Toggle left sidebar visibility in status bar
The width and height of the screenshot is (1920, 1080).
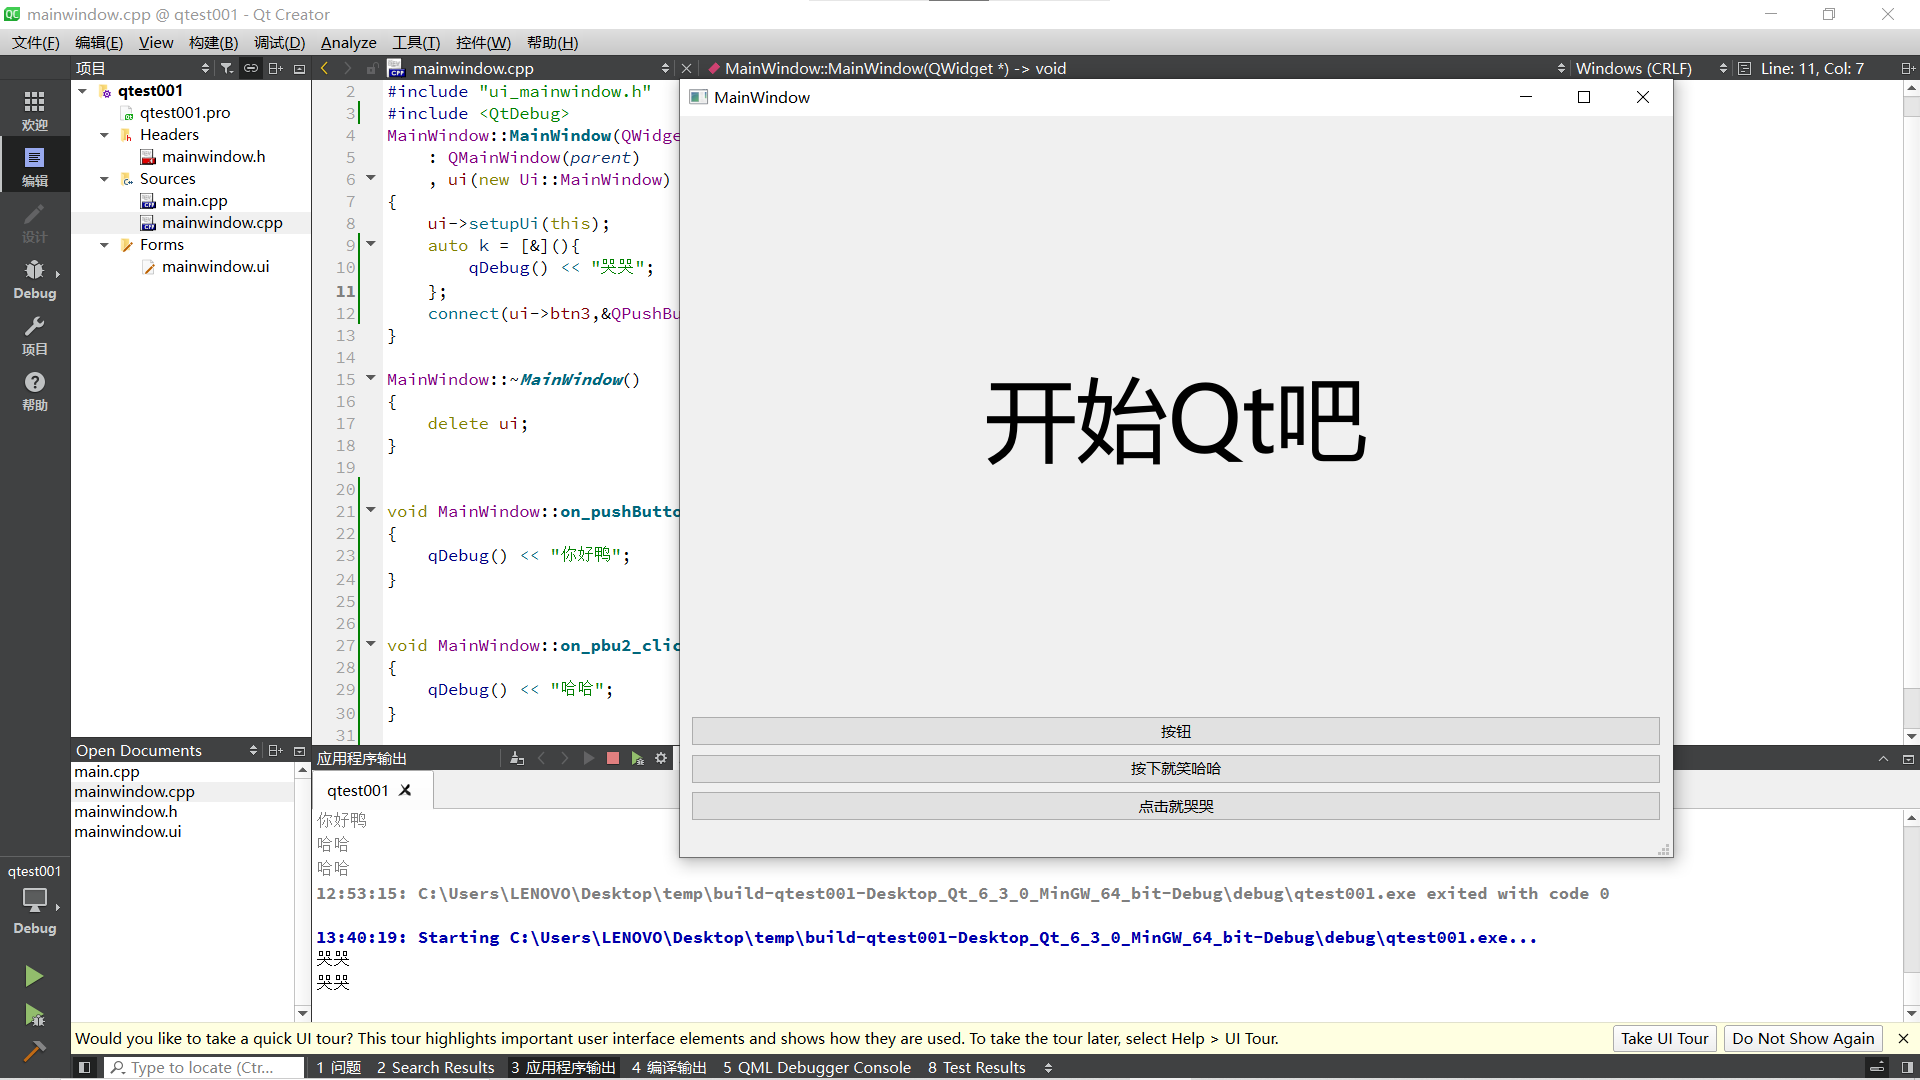pos(85,1067)
